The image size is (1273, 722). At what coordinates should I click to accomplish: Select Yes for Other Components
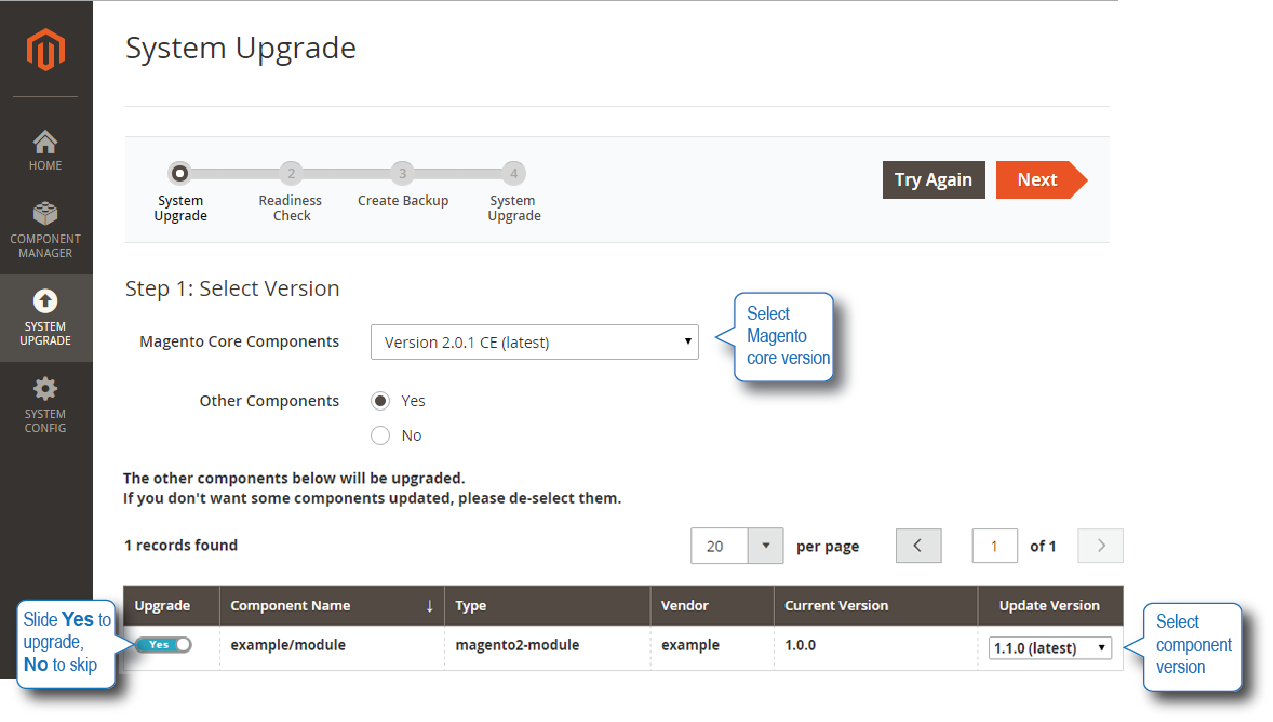380,401
